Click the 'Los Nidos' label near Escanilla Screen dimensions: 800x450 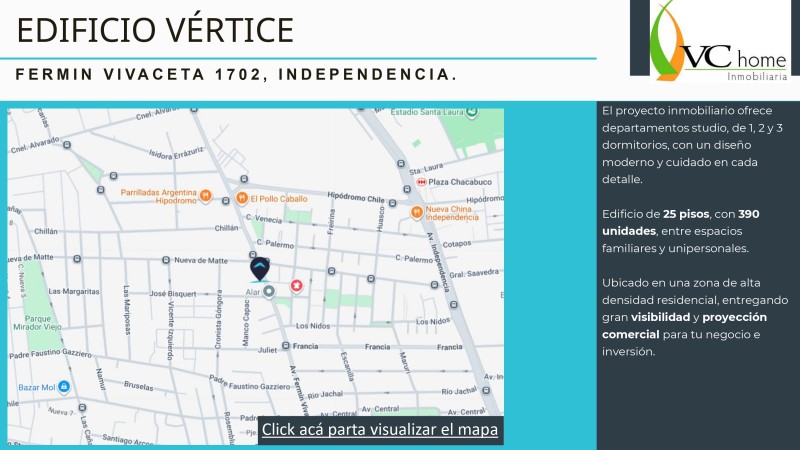[313, 326]
